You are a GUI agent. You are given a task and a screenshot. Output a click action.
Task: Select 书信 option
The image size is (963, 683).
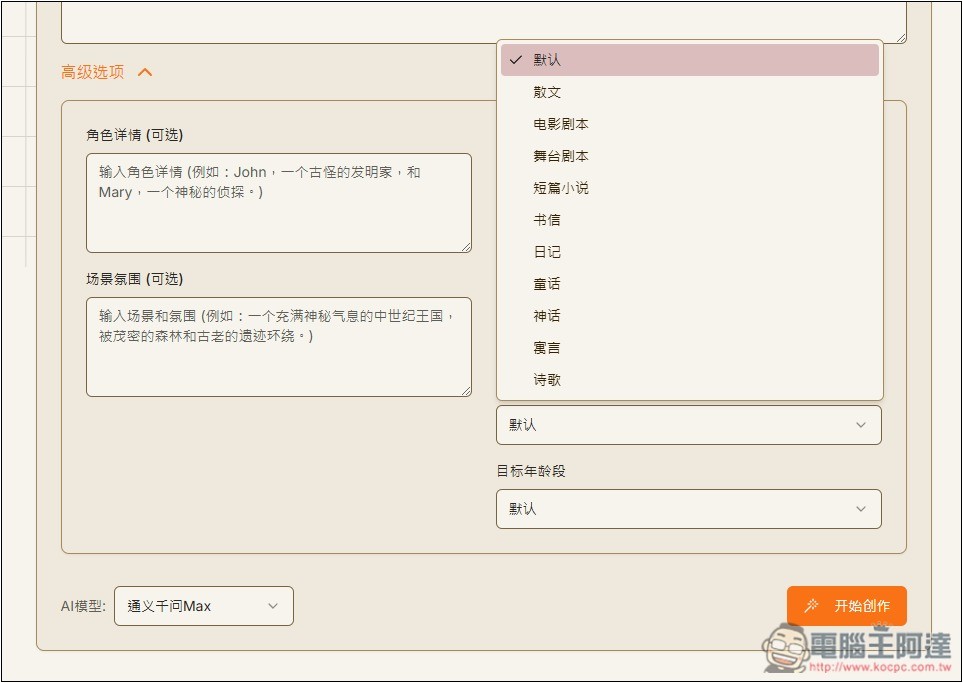click(x=690, y=220)
